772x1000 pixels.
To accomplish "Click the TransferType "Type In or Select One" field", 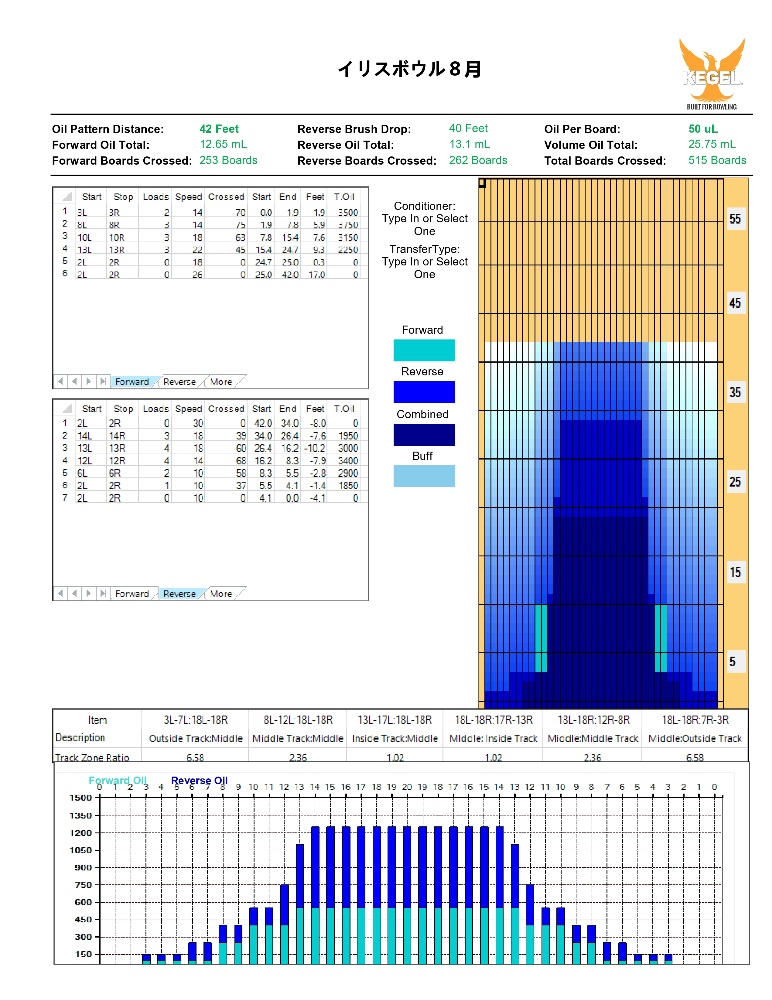I will coord(425,268).
